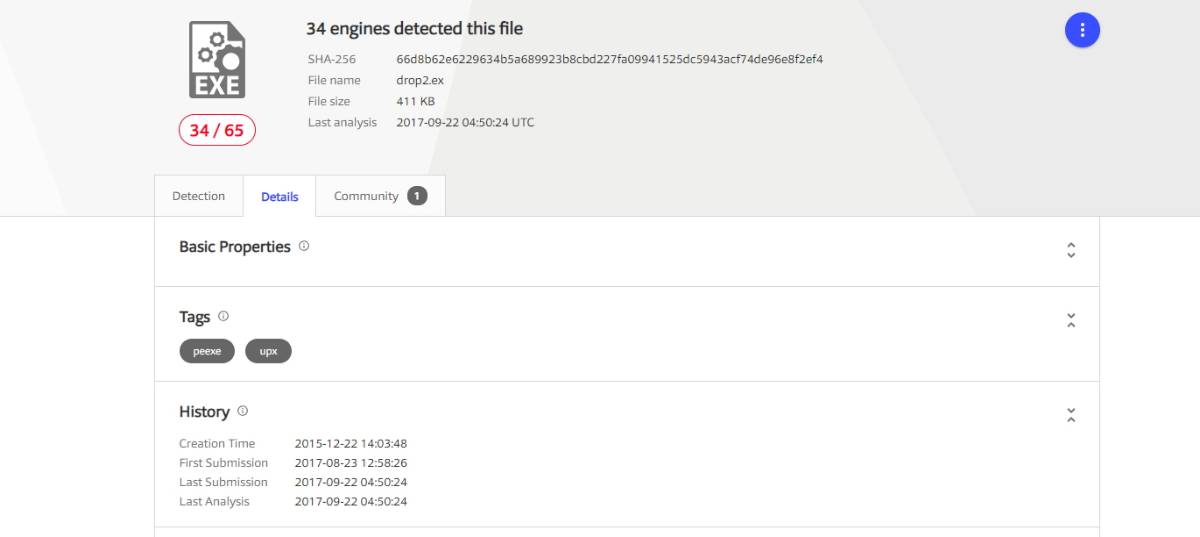Click the peexe tag
This screenshot has height=537, width=1200.
pos(207,351)
